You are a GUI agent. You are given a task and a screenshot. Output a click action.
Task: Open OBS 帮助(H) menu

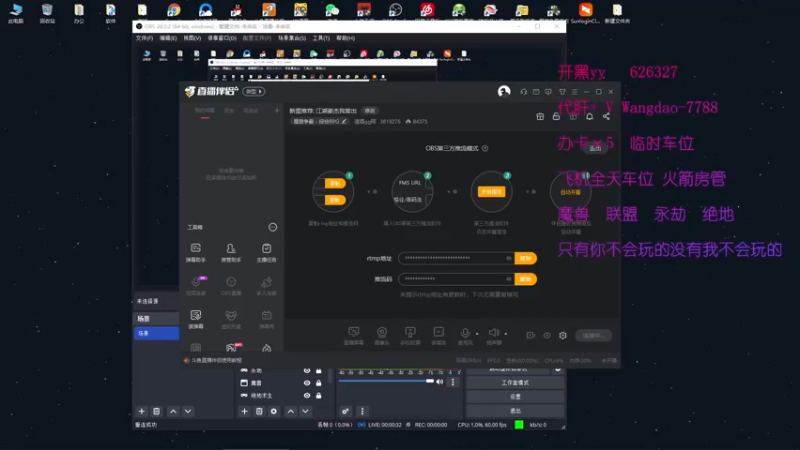coord(345,38)
